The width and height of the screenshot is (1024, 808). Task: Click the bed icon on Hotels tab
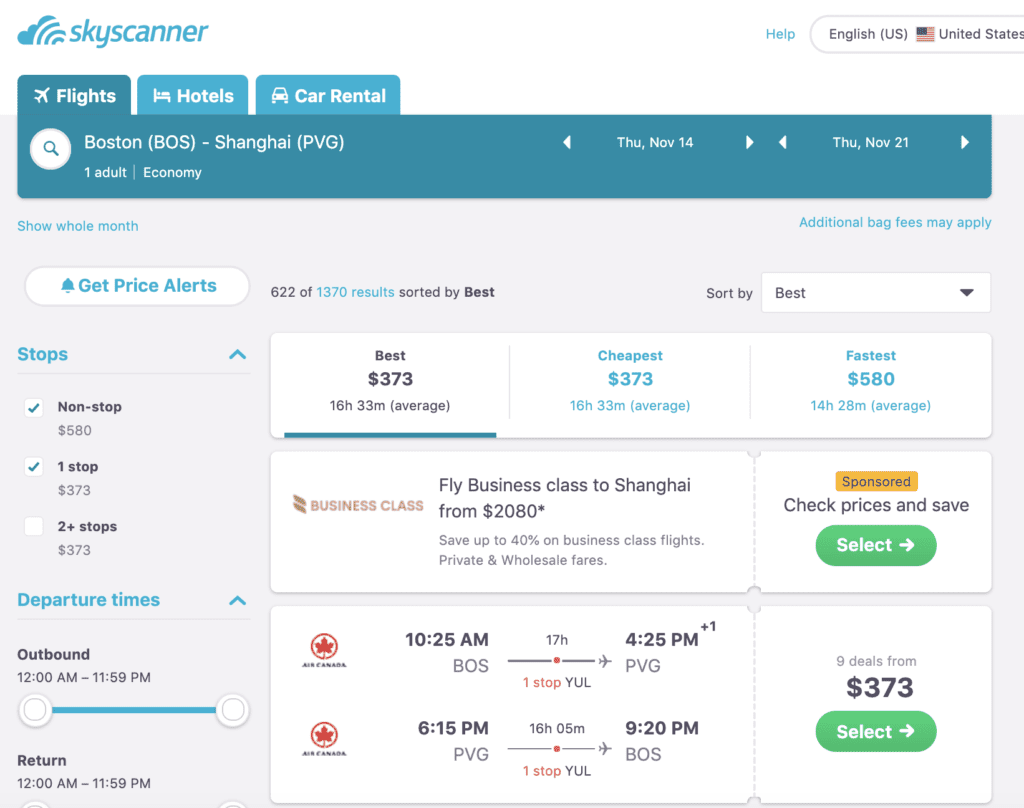coord(160,95)
